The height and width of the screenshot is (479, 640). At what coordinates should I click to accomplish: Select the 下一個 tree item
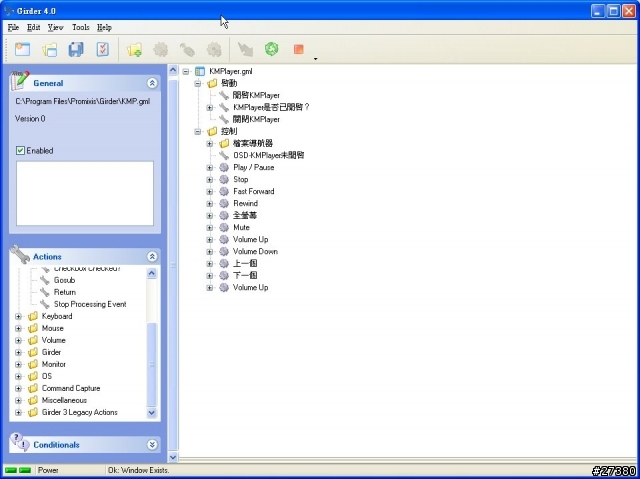[245, 275]
